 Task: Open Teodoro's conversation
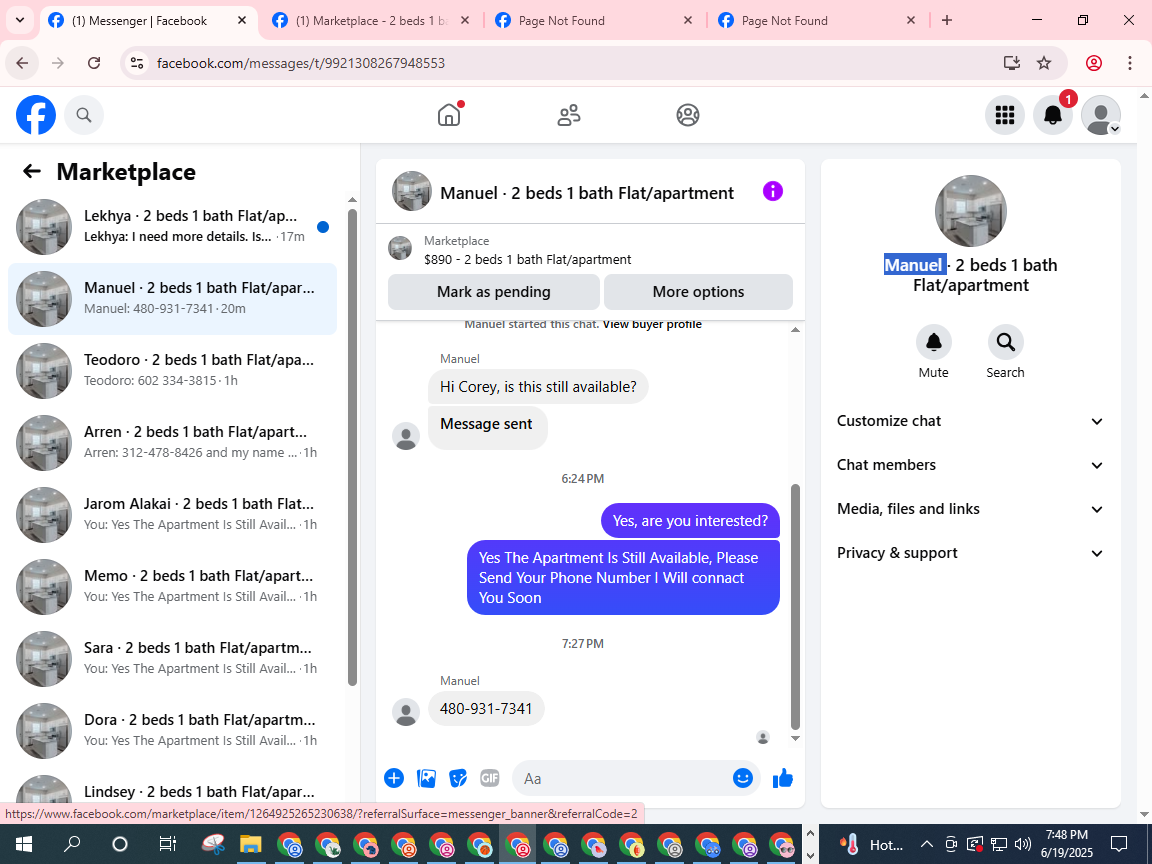click(173, 370)
